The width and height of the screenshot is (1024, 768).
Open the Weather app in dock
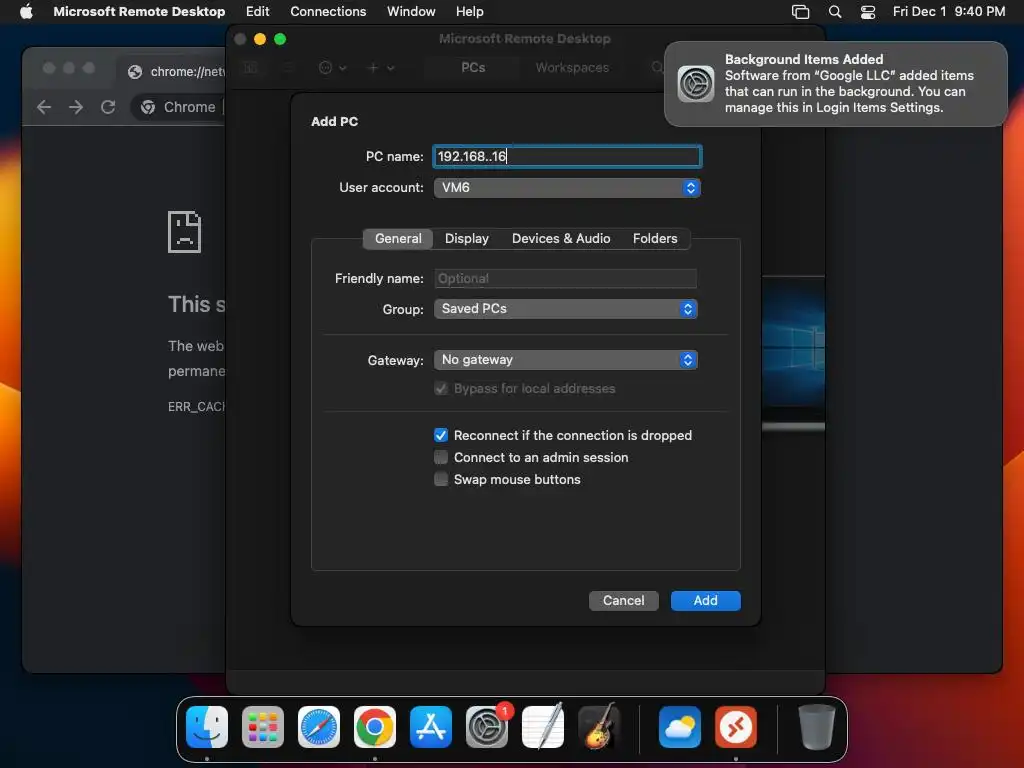point(679,727)
